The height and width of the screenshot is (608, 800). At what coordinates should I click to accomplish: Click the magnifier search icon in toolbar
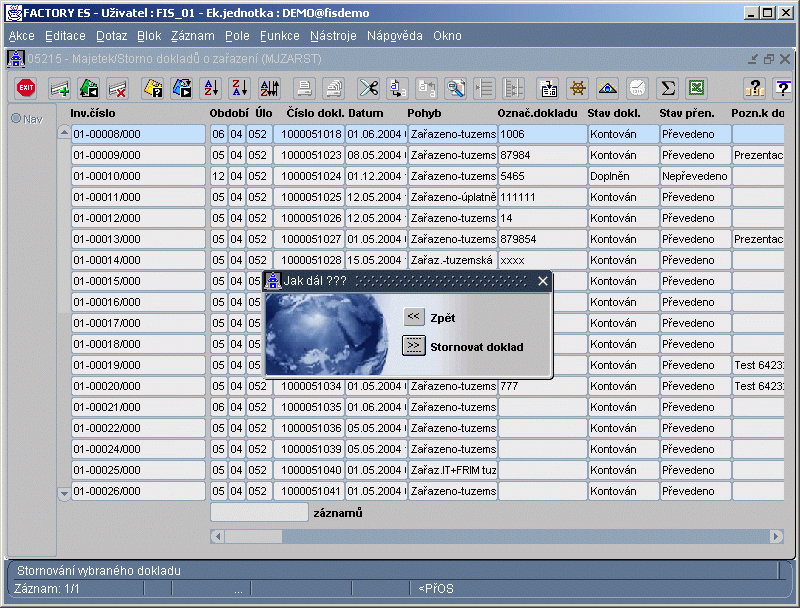click(x=456, y=88)
